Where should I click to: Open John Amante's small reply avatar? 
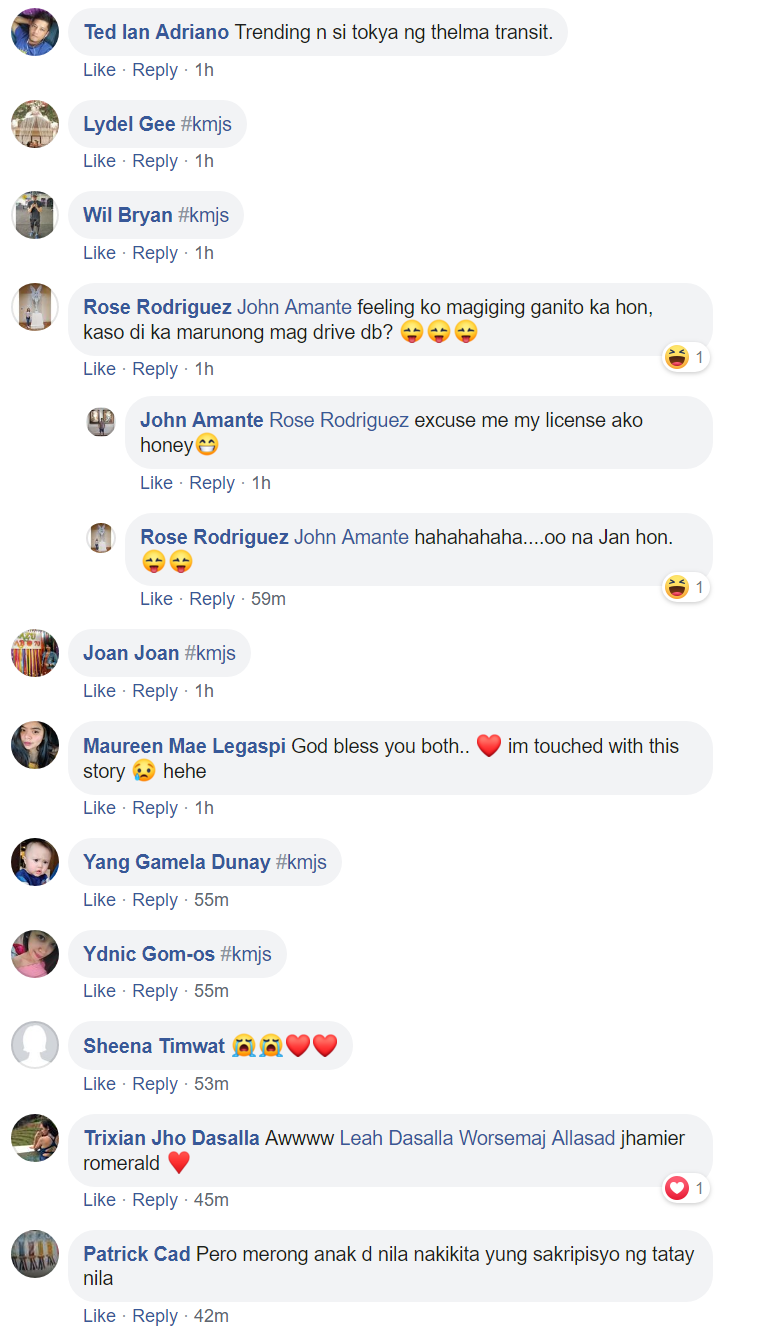[x=101, y=422]
